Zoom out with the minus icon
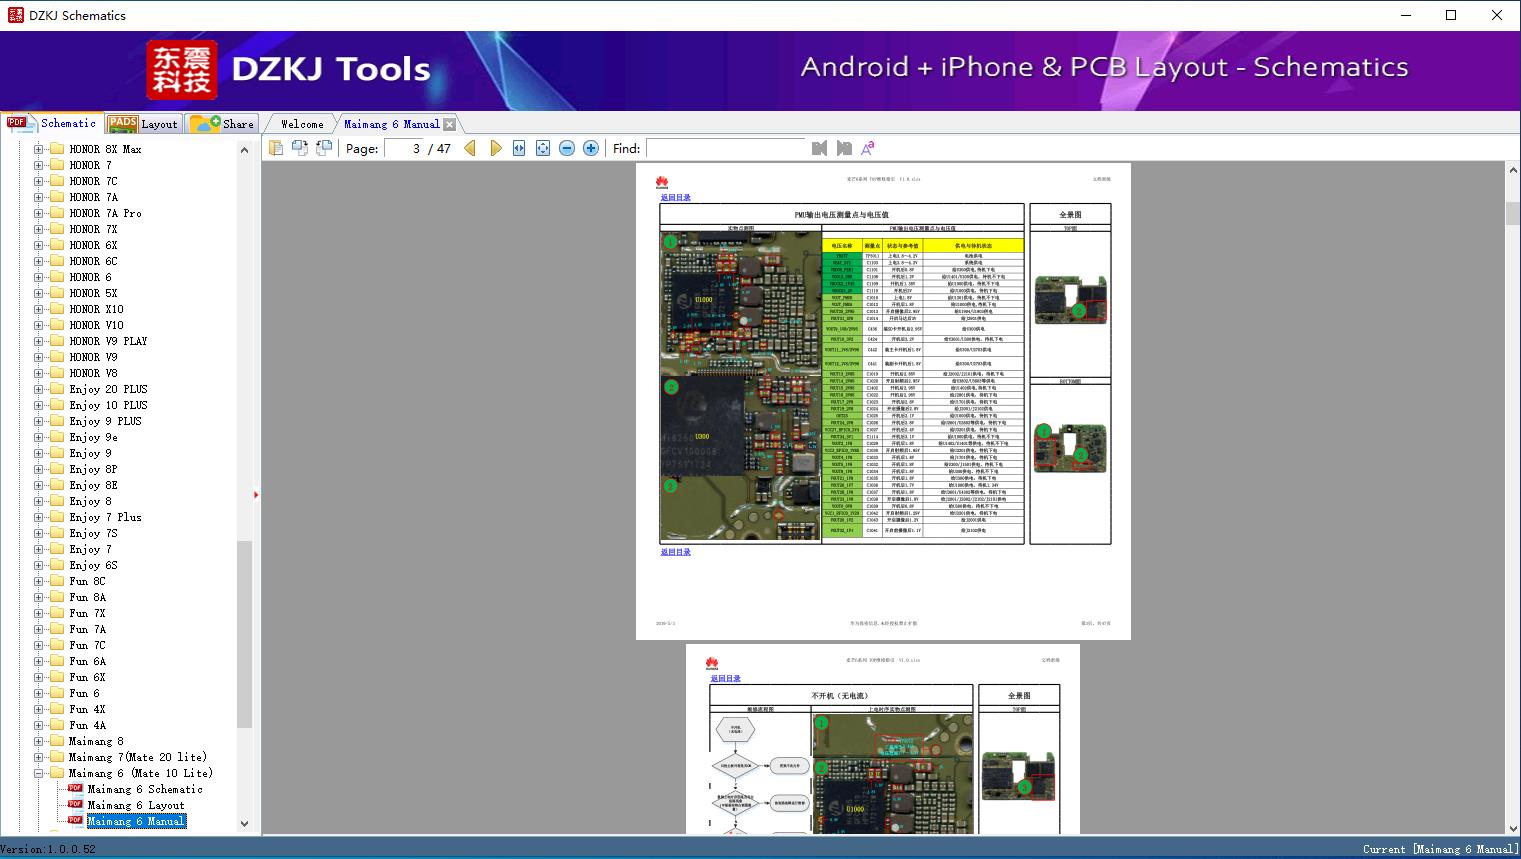 567,148
